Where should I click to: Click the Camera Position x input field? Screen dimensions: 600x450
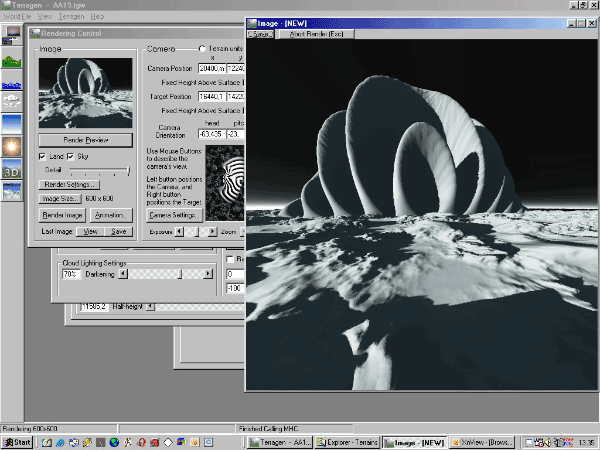(x=213, y=68)
